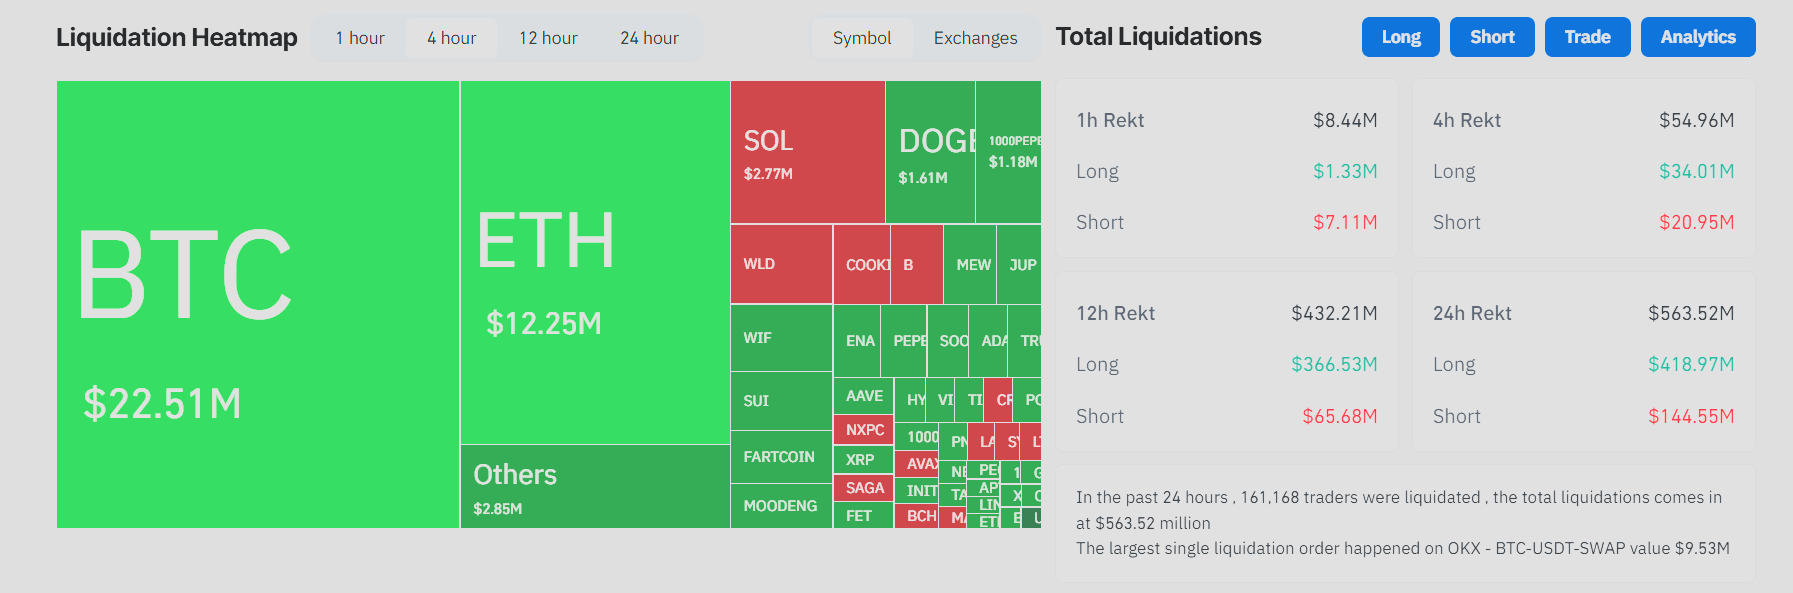The width and height of the screenshot is (1793, 593).
Task: Switch to the 24 hour view
Action: pos(650,37)
